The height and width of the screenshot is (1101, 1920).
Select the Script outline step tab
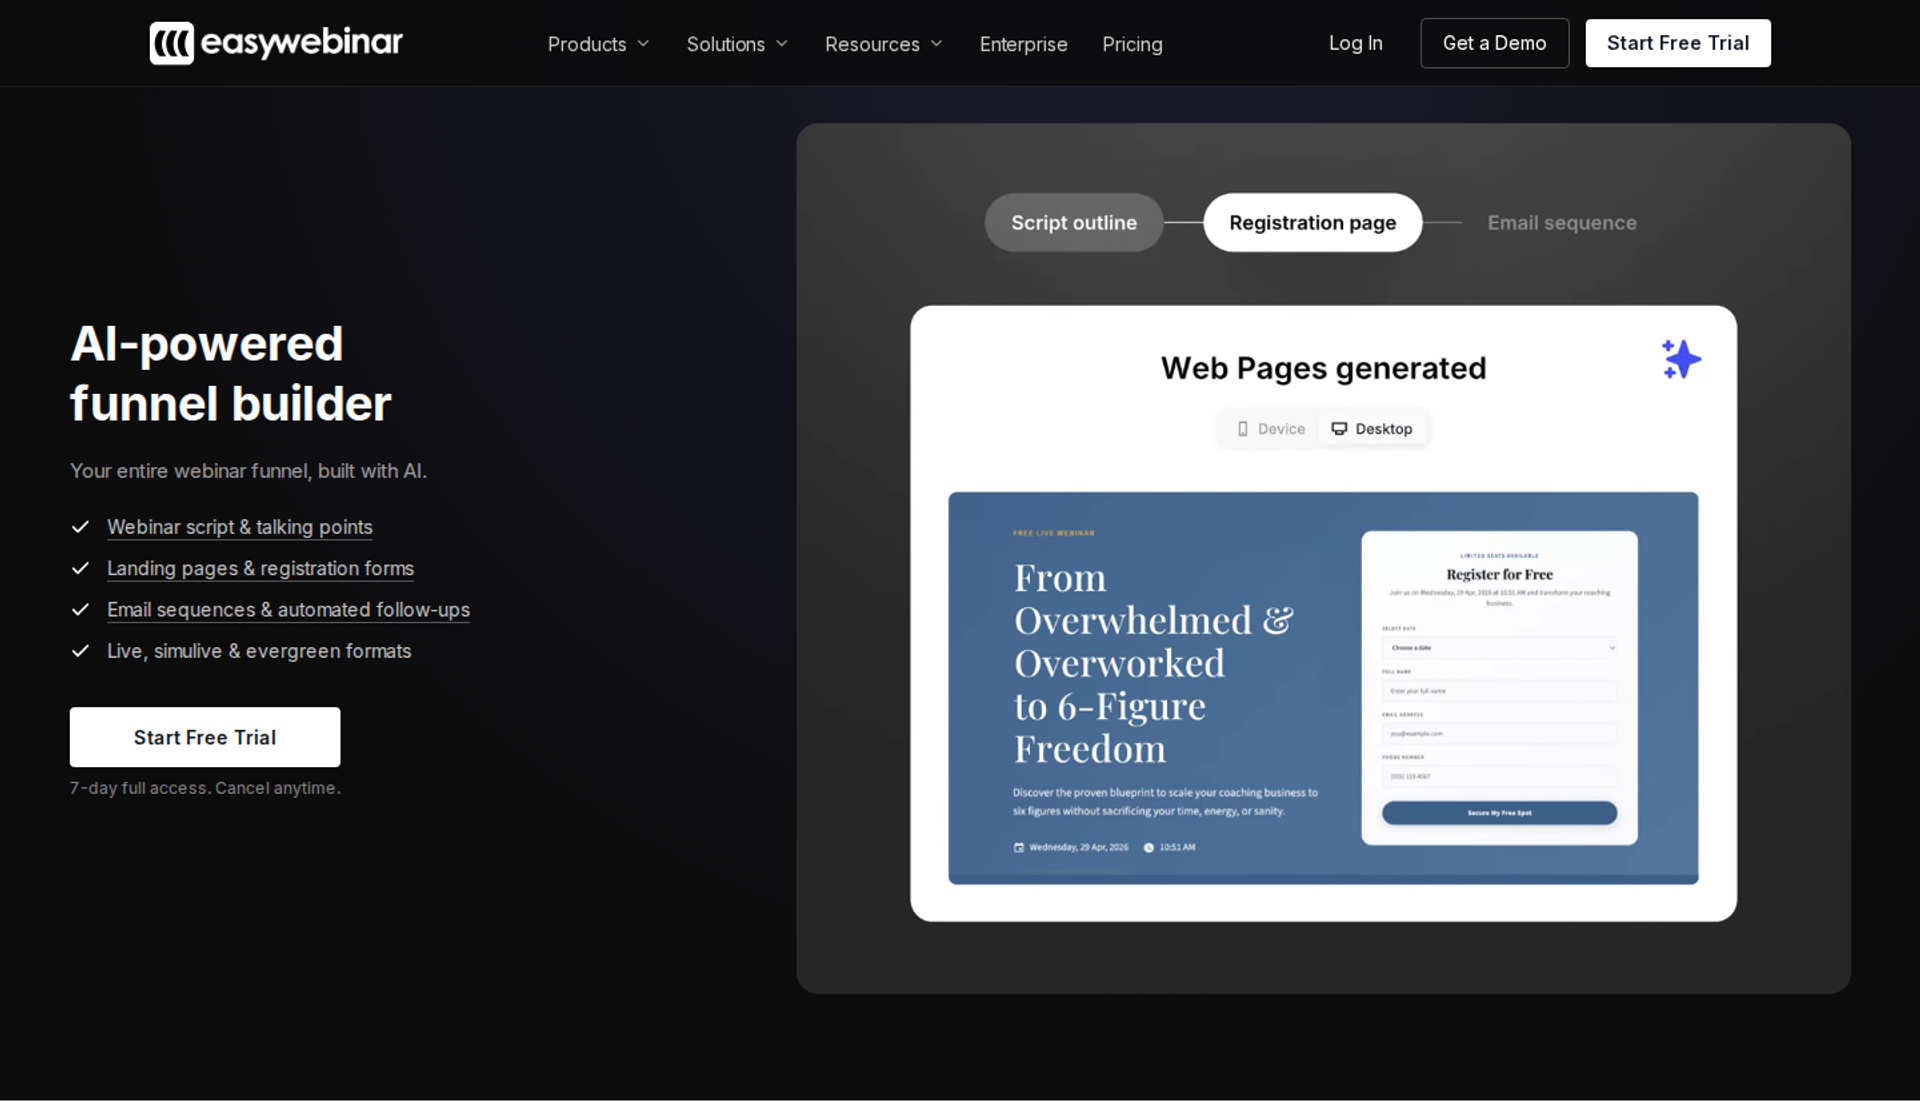click(x=1073, y=222)
